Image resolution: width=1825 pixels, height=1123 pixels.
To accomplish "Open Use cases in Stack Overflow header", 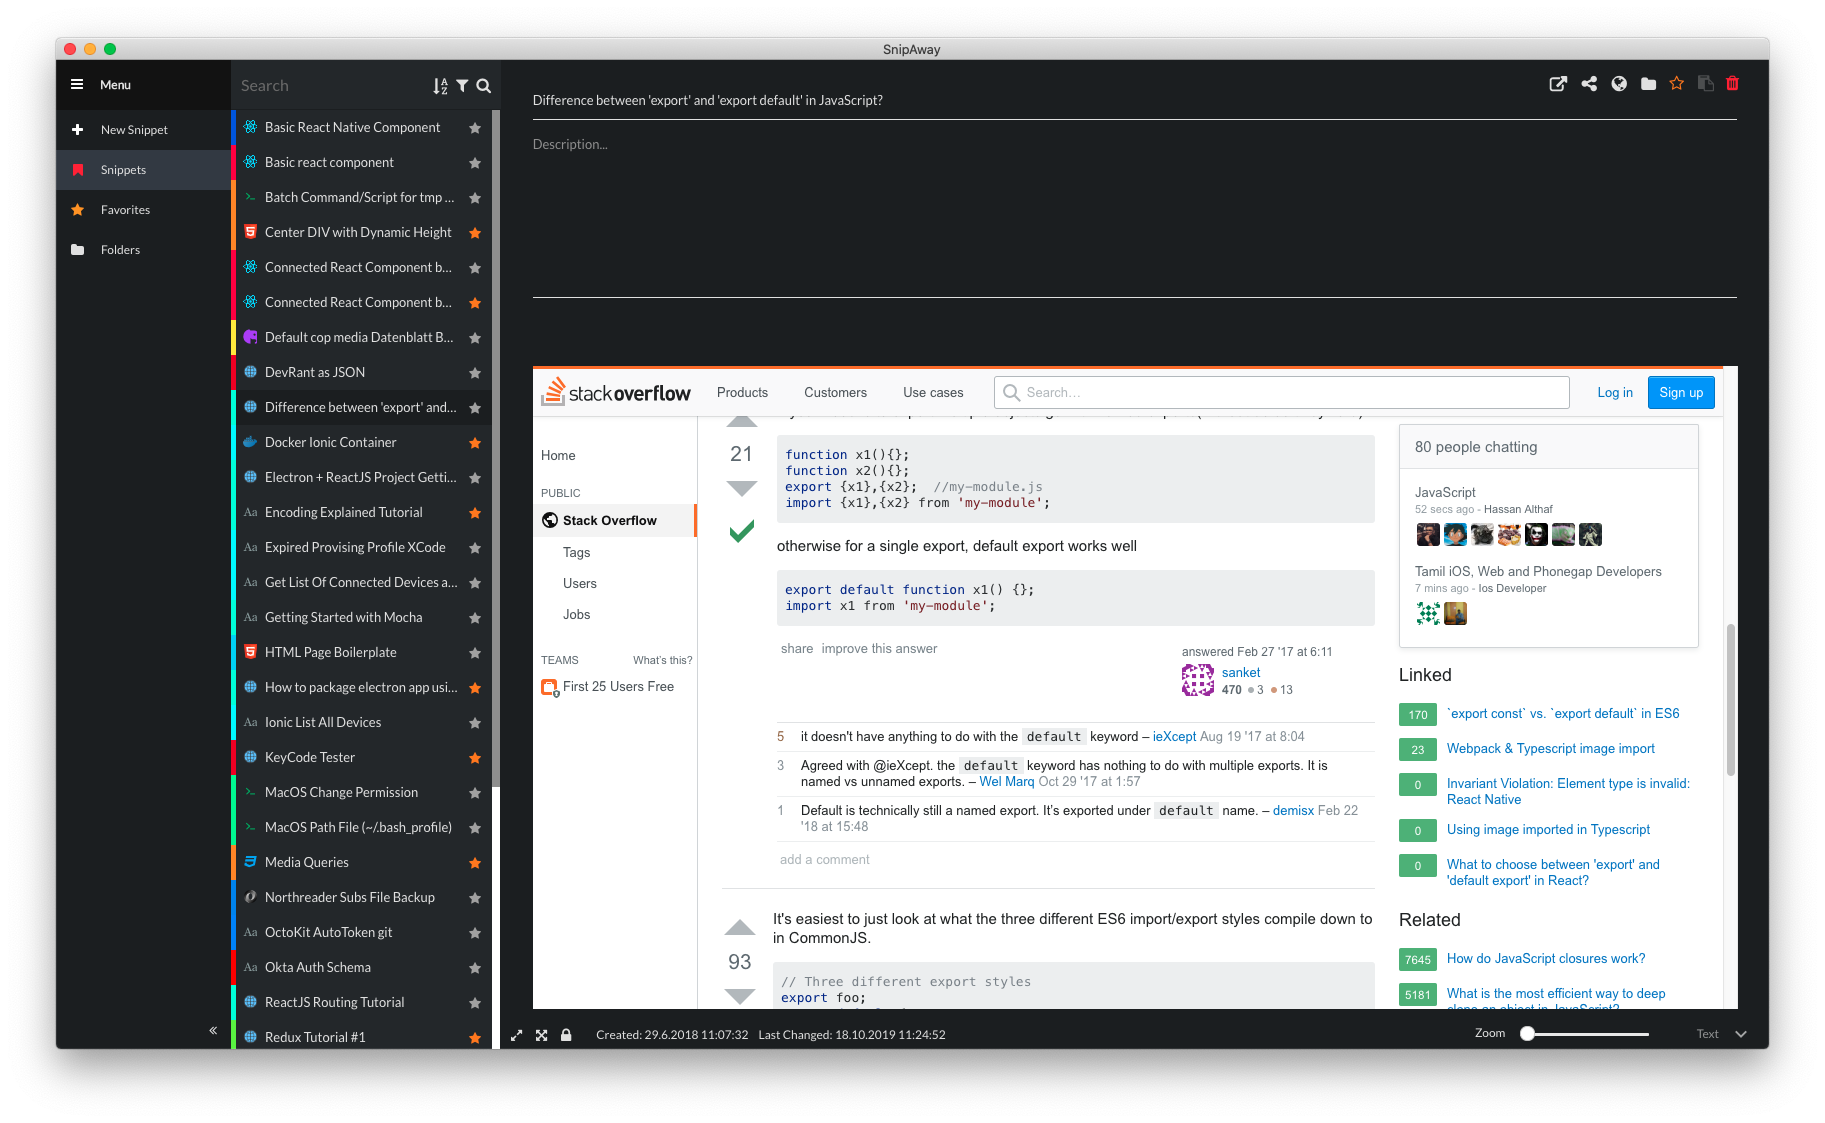I will click(x=933, y=392).
